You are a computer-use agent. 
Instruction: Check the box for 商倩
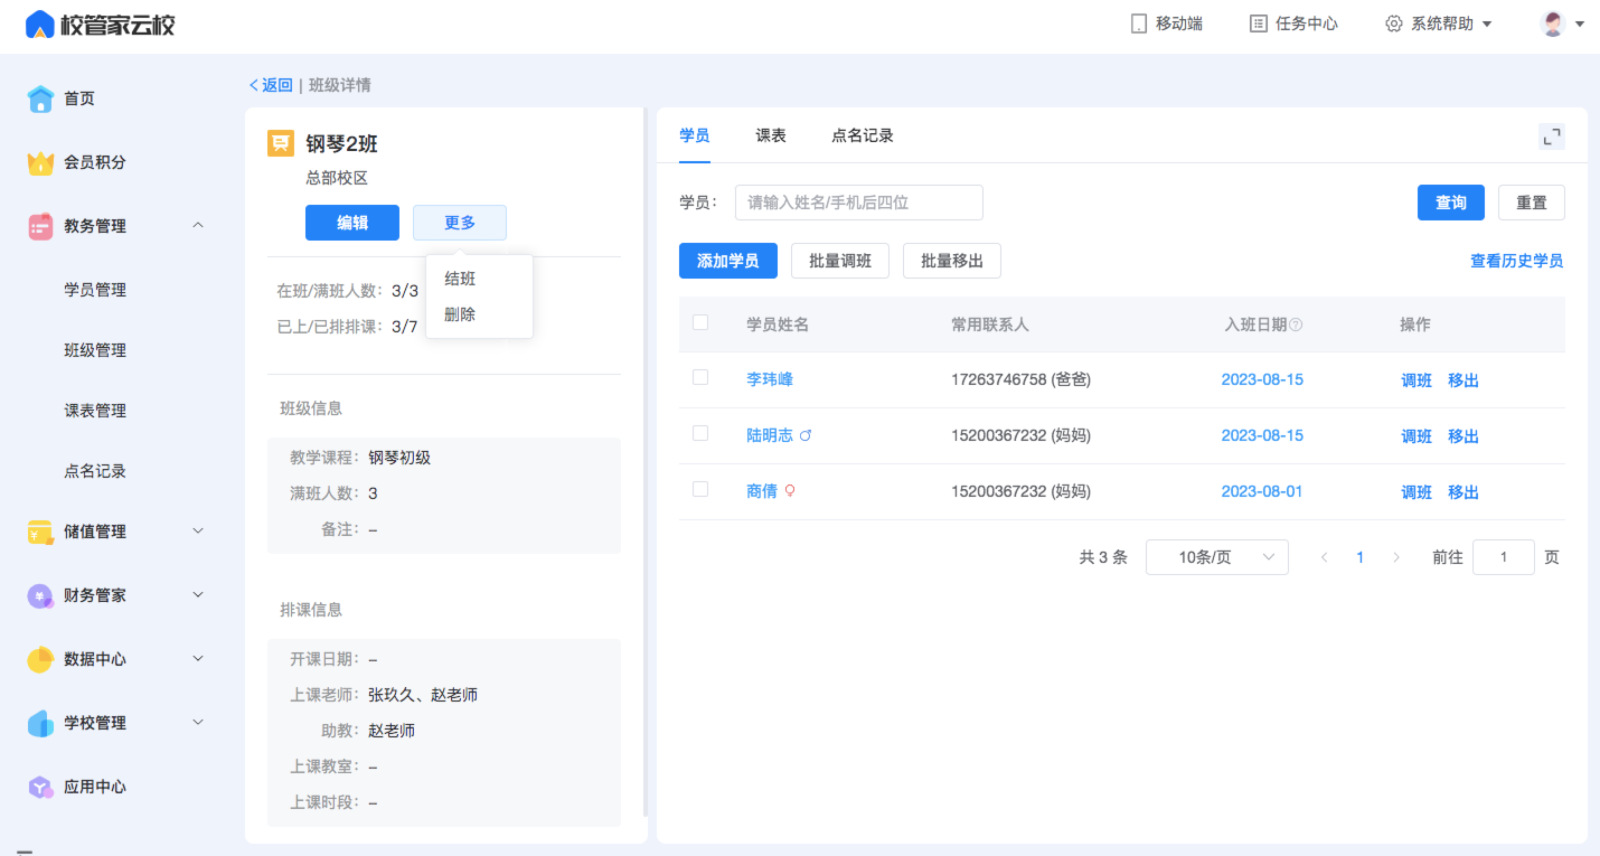[x=700, y=489]
